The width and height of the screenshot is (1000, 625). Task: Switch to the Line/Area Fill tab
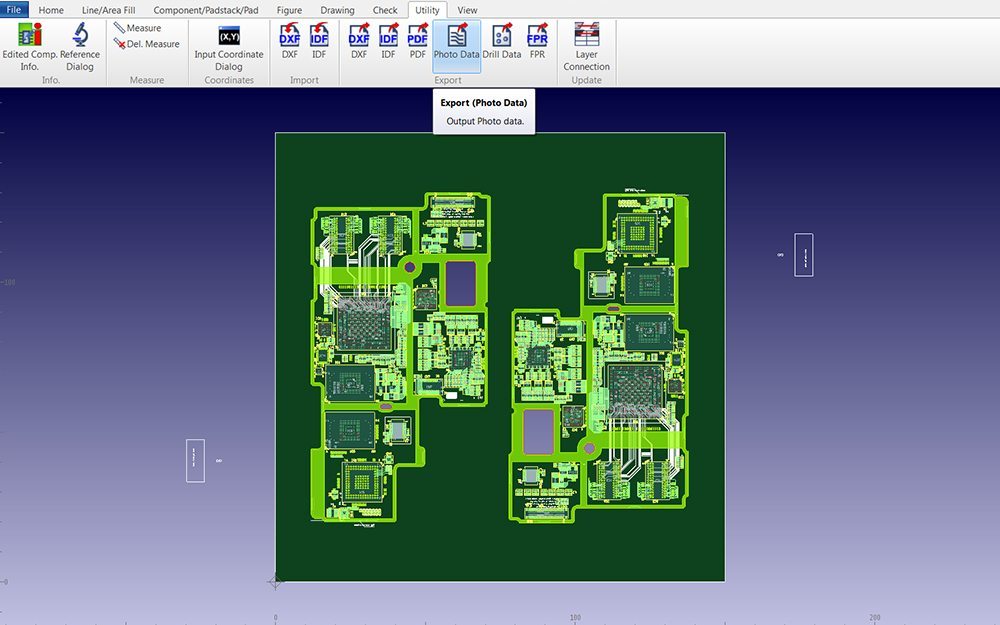(108, 9)
